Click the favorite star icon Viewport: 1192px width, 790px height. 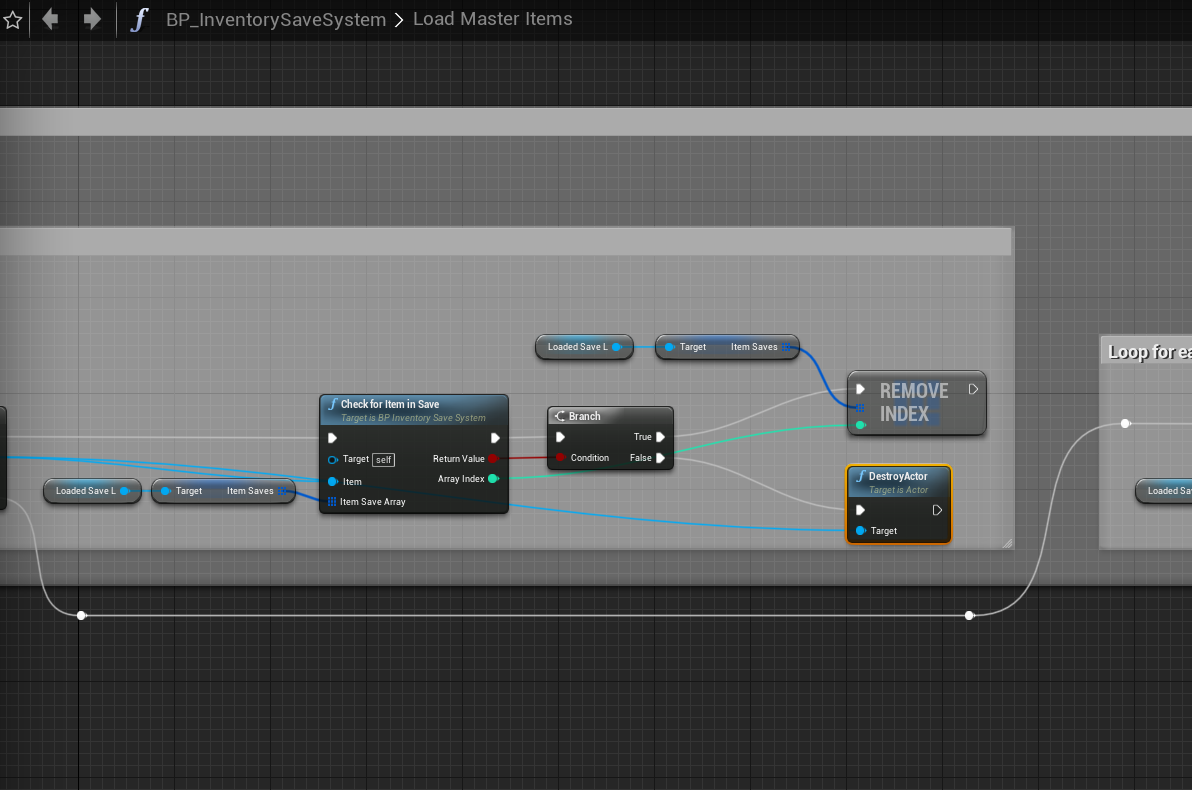13,20
